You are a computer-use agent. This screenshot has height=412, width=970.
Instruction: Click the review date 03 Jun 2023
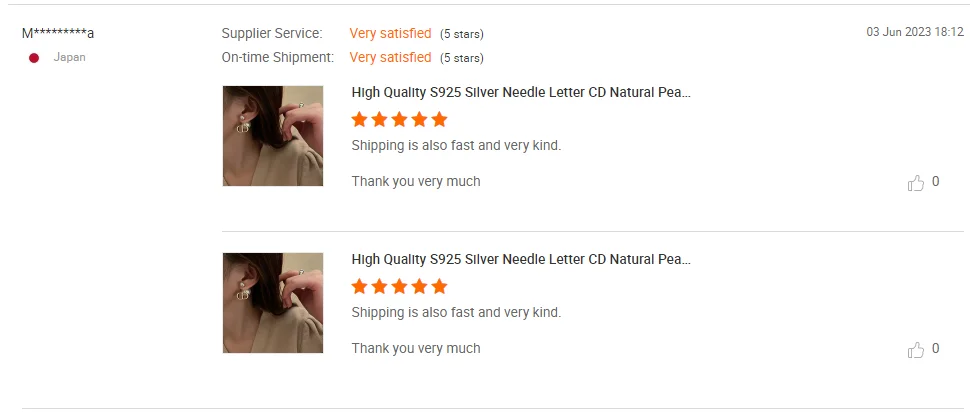coord(914,32)
